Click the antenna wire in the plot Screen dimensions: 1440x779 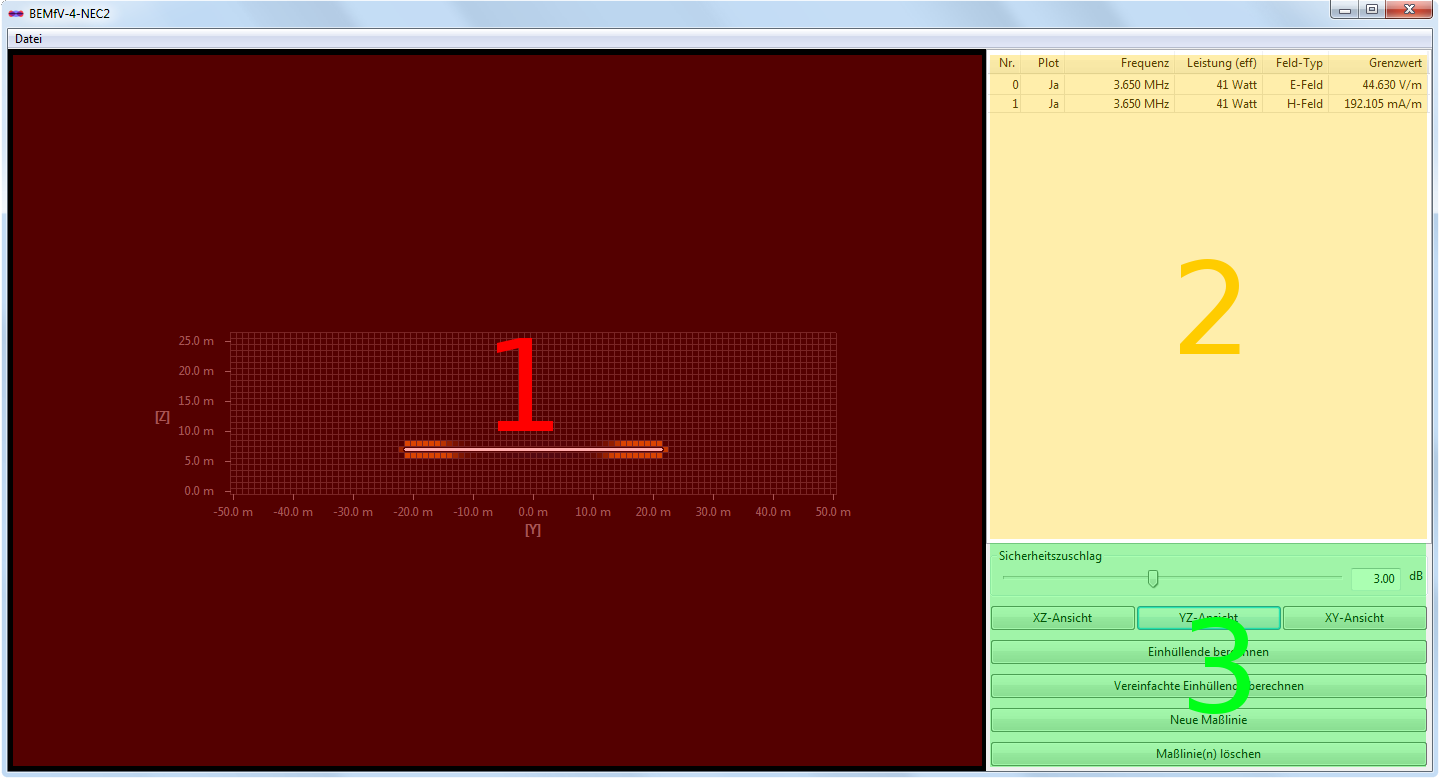pos(533,449)
